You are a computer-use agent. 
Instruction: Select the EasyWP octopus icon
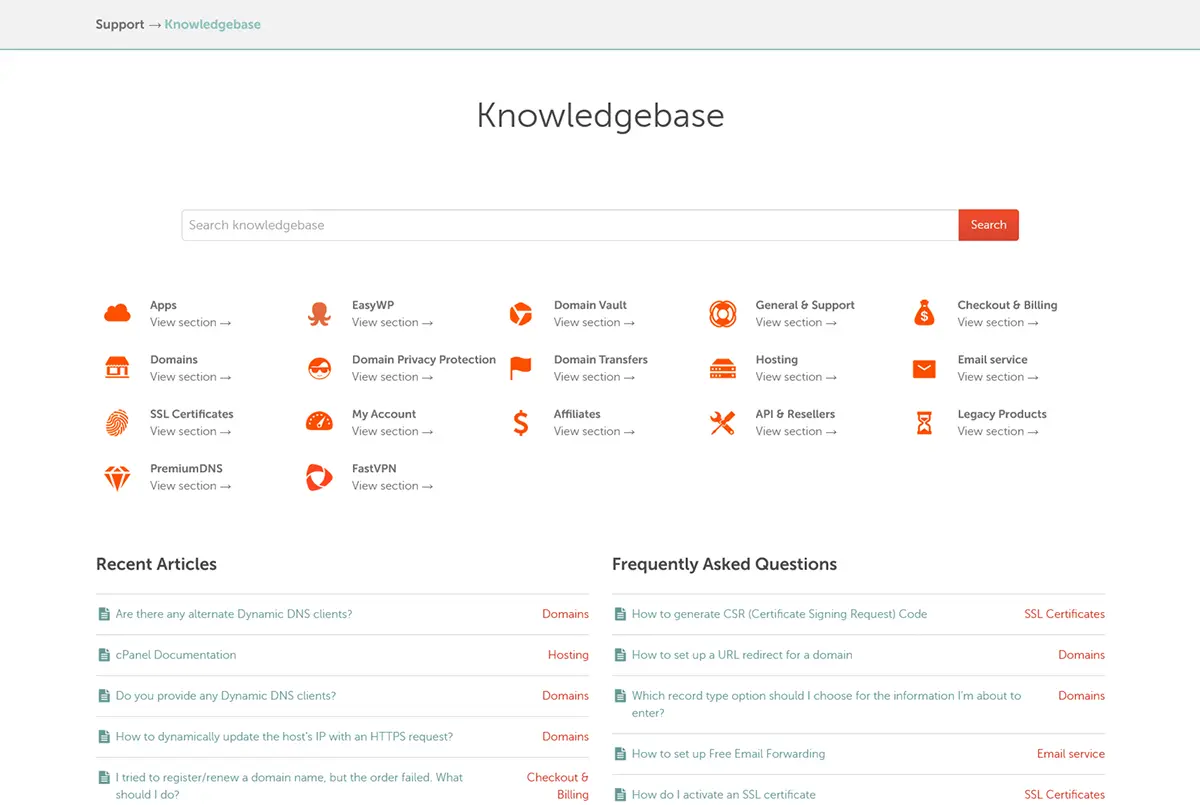318,312
